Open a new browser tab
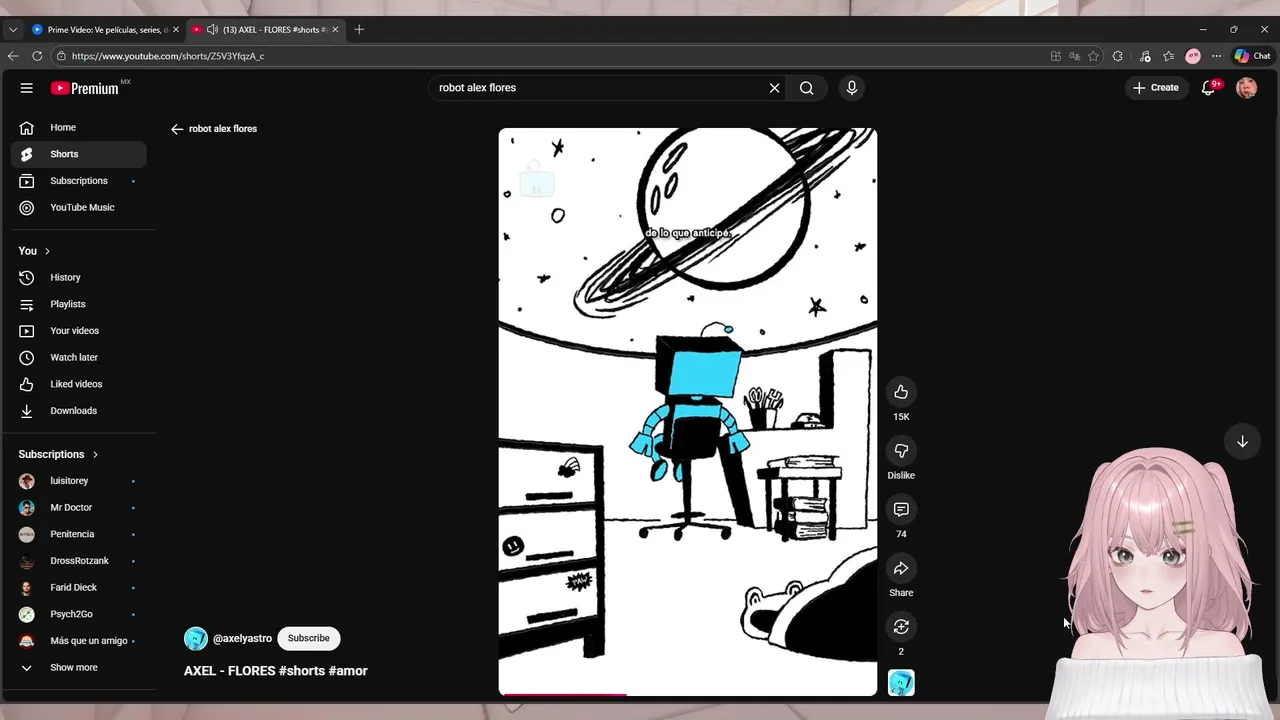 pyautogui.click(x=359, y=30)
